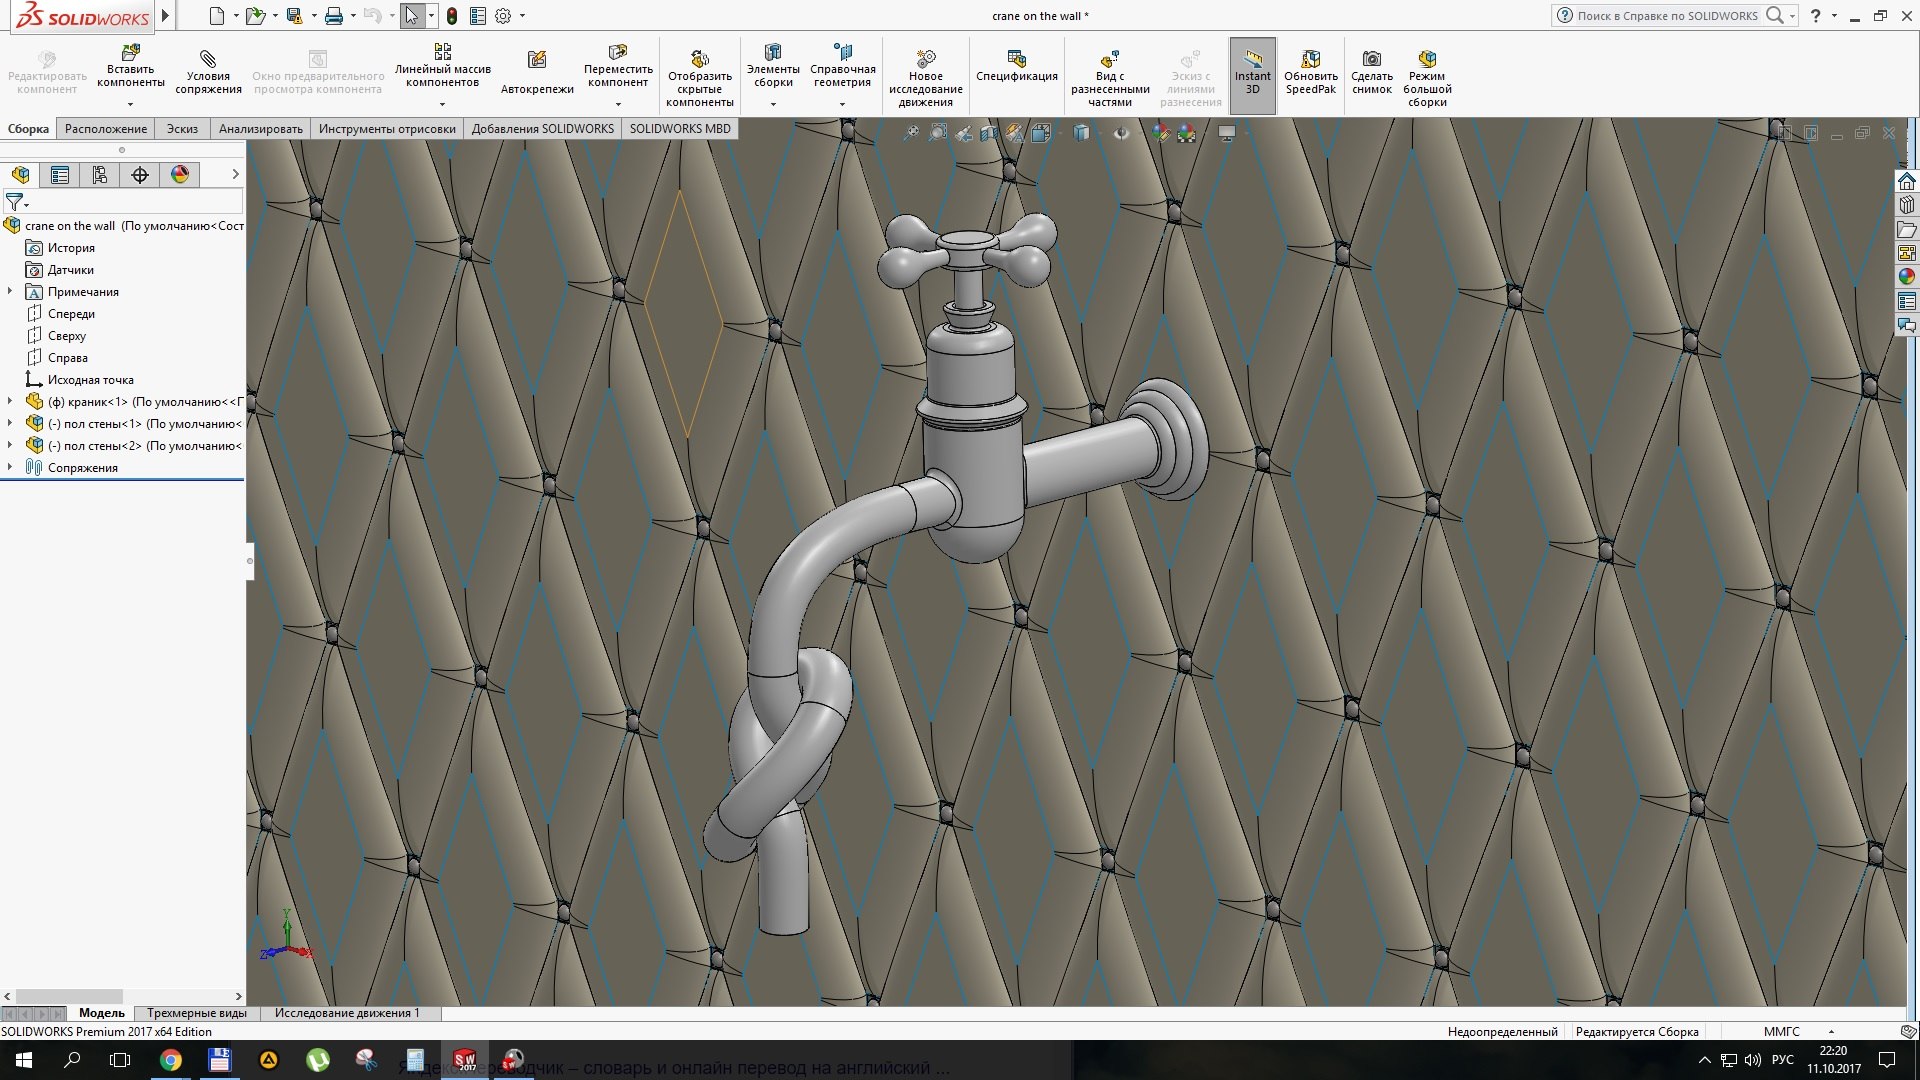Switch to Эскиз tab
The width and height of the screenshot is (1920, 1080).
tap(182, 129)
